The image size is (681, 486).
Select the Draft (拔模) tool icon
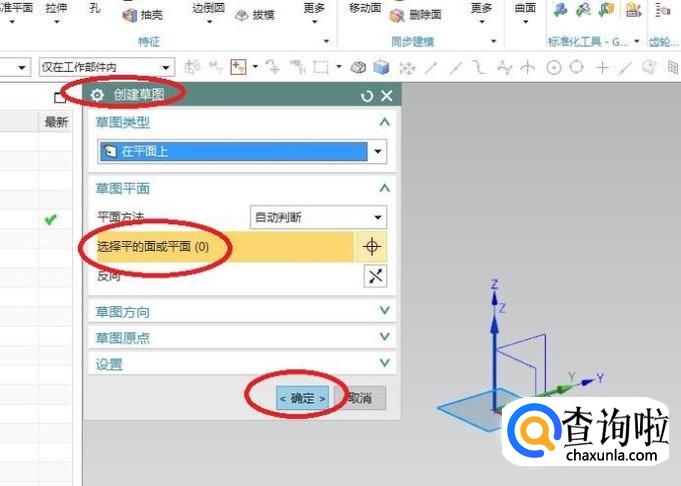coord(241,15)
